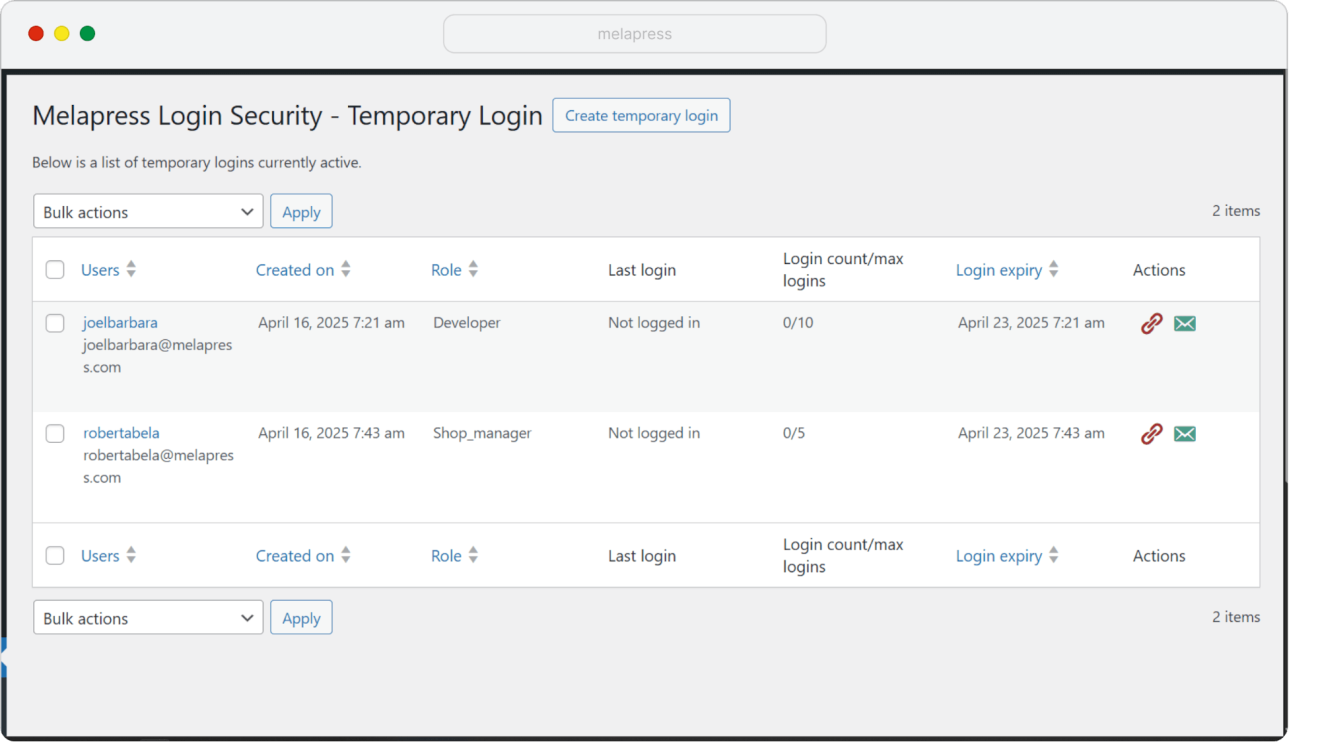
Task: Open the joelbarbara user link
Action: 120,322
